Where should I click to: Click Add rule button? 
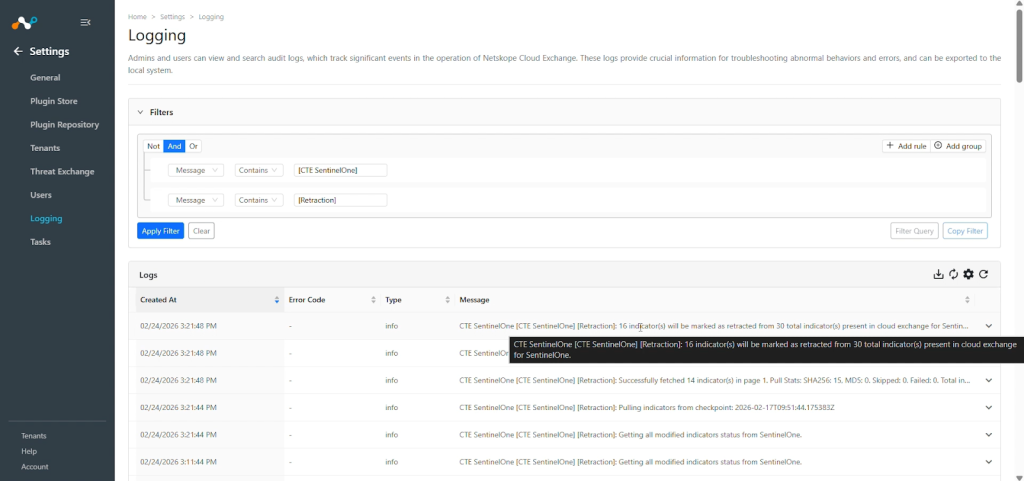tap(906, 146)
